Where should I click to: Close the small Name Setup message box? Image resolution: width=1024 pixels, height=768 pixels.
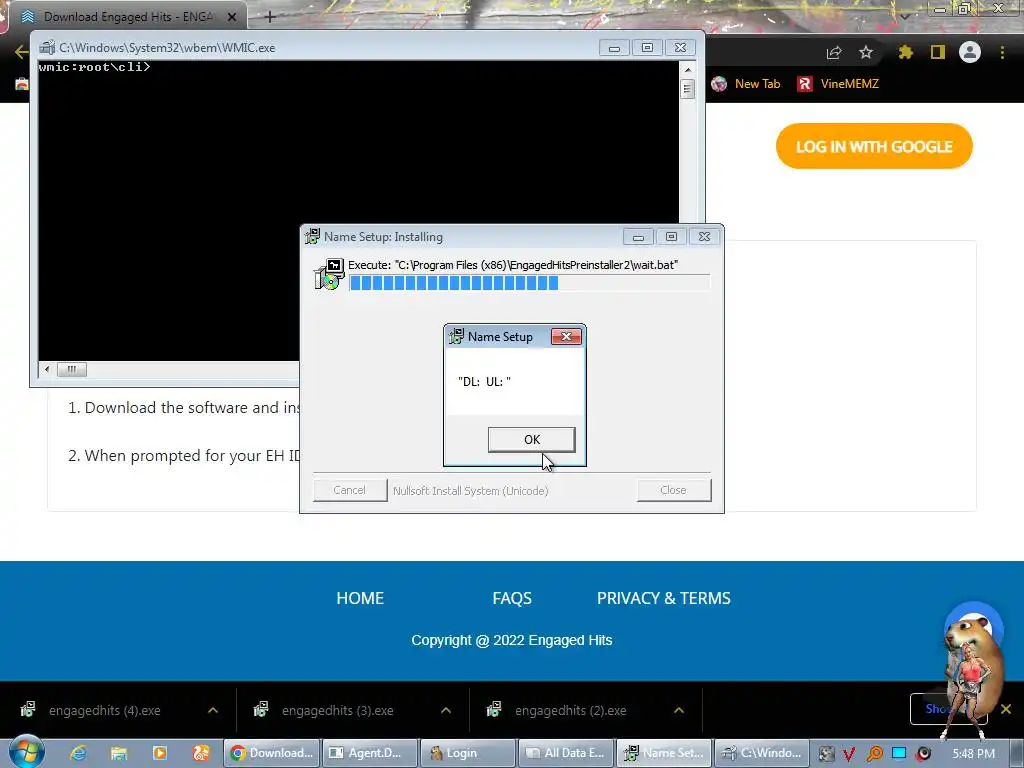coord(566,336)
